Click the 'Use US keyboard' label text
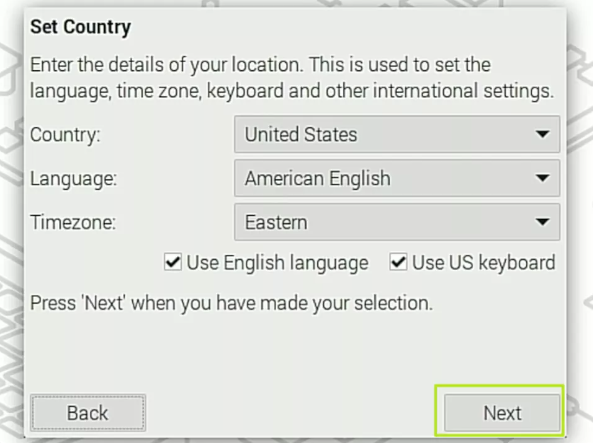Image resolution: width=593 pixels, height=443 pixels. [x=484, y=263]
